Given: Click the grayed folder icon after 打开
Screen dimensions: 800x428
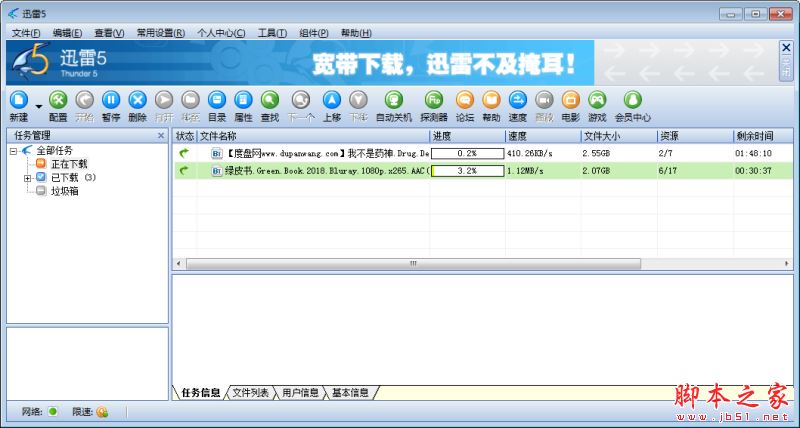Looking at the screenshot, I should [190, 100].
